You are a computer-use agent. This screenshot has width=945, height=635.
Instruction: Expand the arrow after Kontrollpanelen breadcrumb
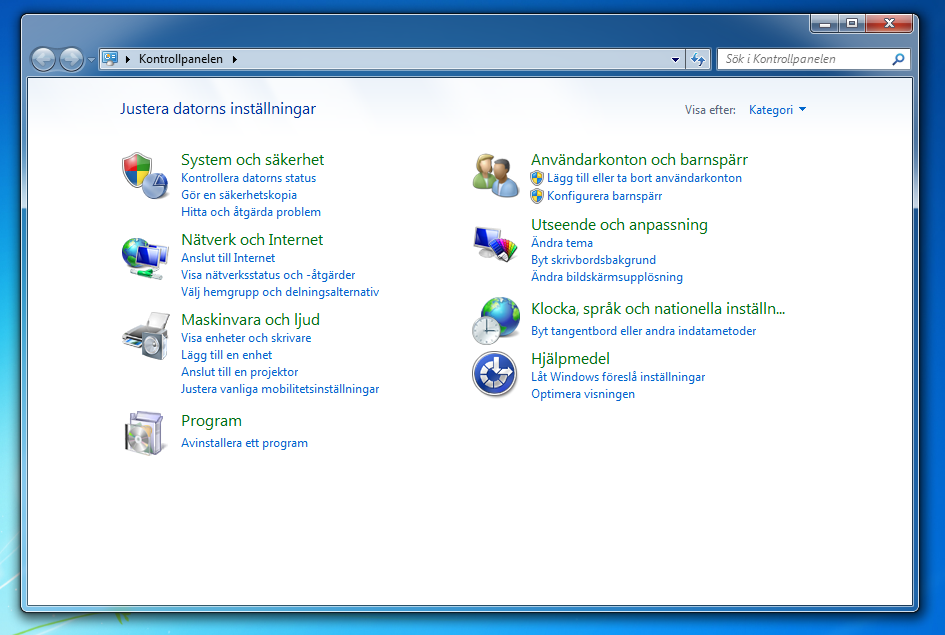[235, 60]
